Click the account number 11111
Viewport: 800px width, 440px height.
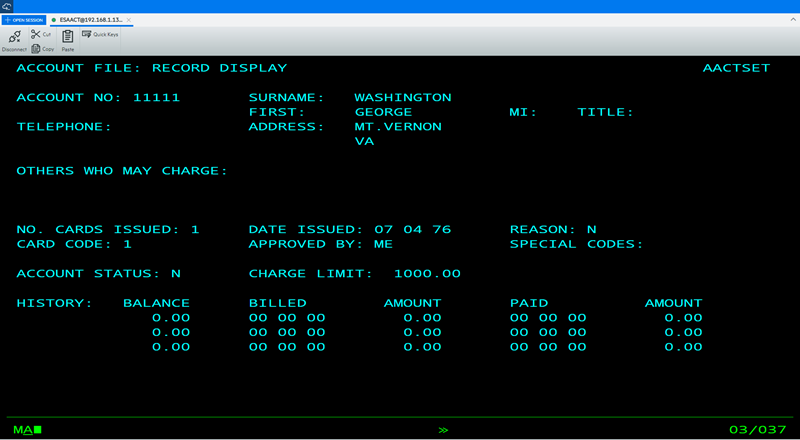click(157, 97)
